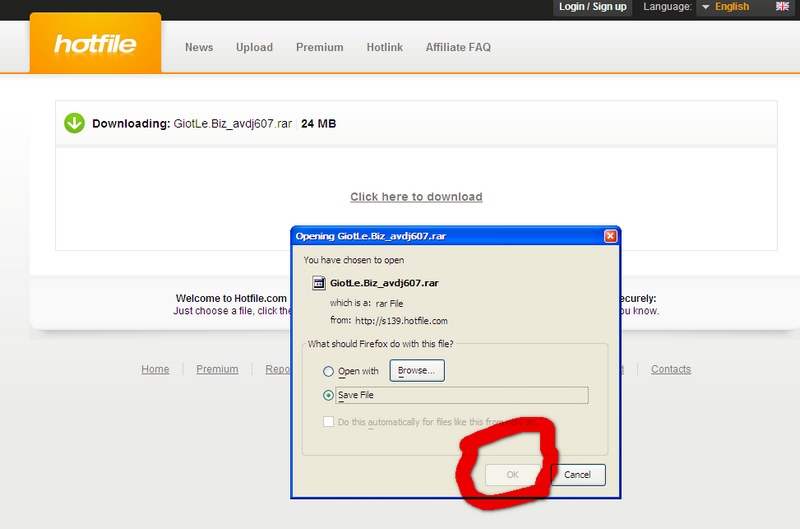Check 'Do this automatically for files like this'
800x529 pixels.
(x=329, y=422)
